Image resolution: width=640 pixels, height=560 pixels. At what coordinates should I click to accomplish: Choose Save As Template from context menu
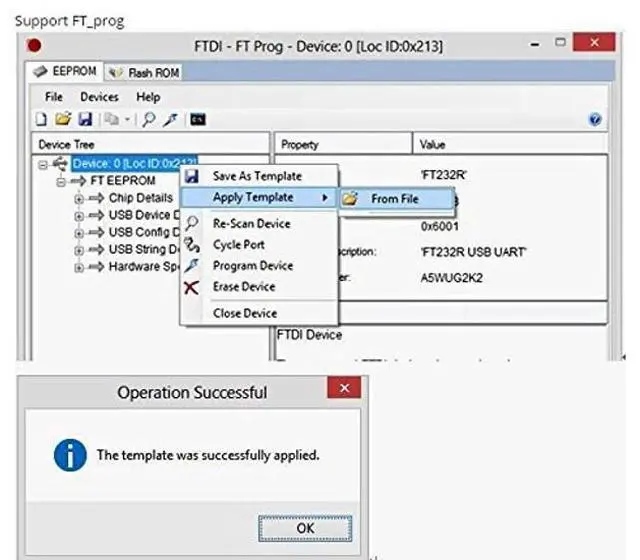click(256, 176)
